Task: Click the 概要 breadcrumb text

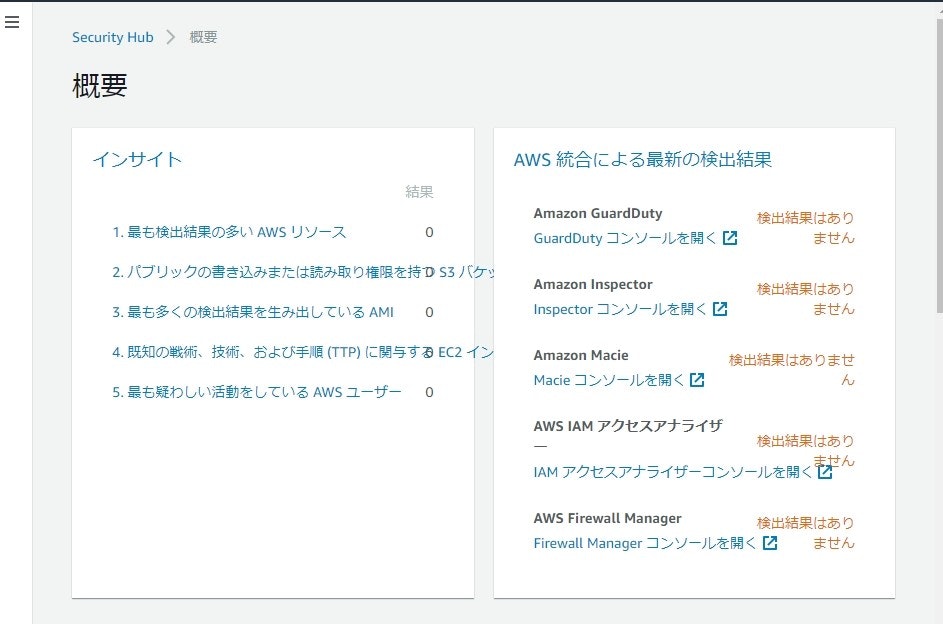Action: tap(203, 37)
